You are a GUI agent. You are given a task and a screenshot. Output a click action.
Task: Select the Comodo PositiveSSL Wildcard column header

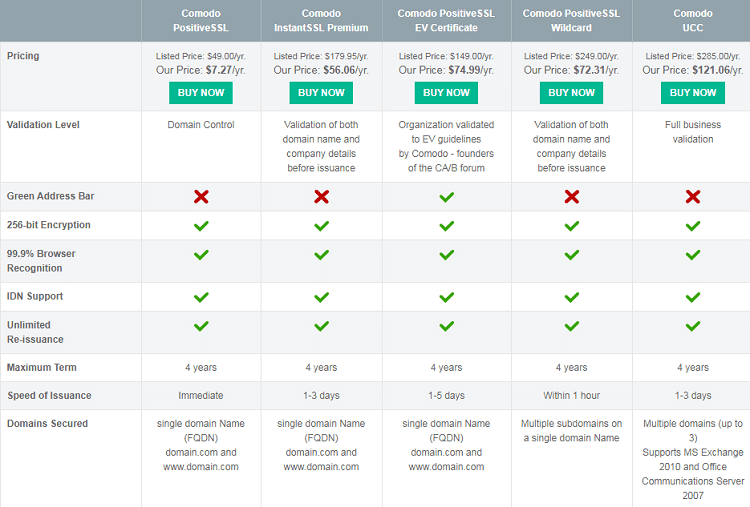(x=571, y=20)
